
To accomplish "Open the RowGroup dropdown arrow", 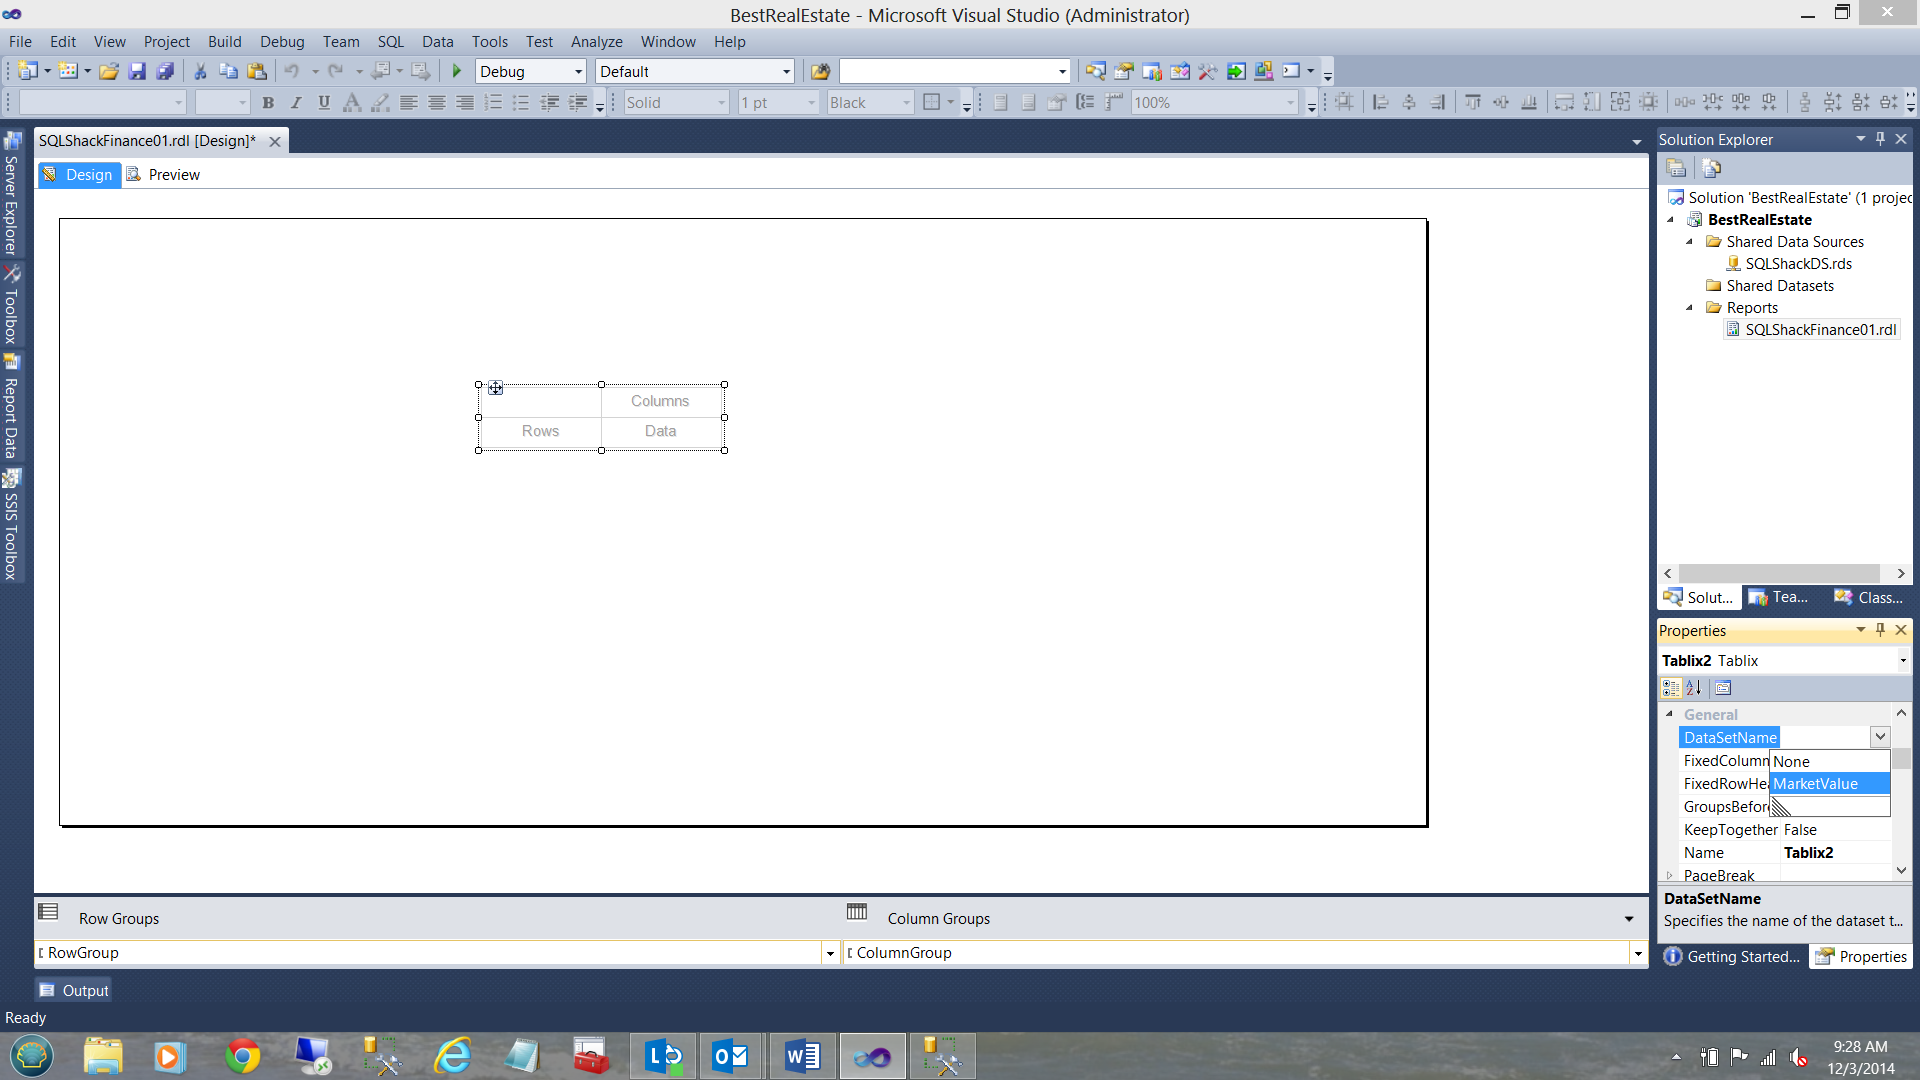I will (x=830, y=954).
